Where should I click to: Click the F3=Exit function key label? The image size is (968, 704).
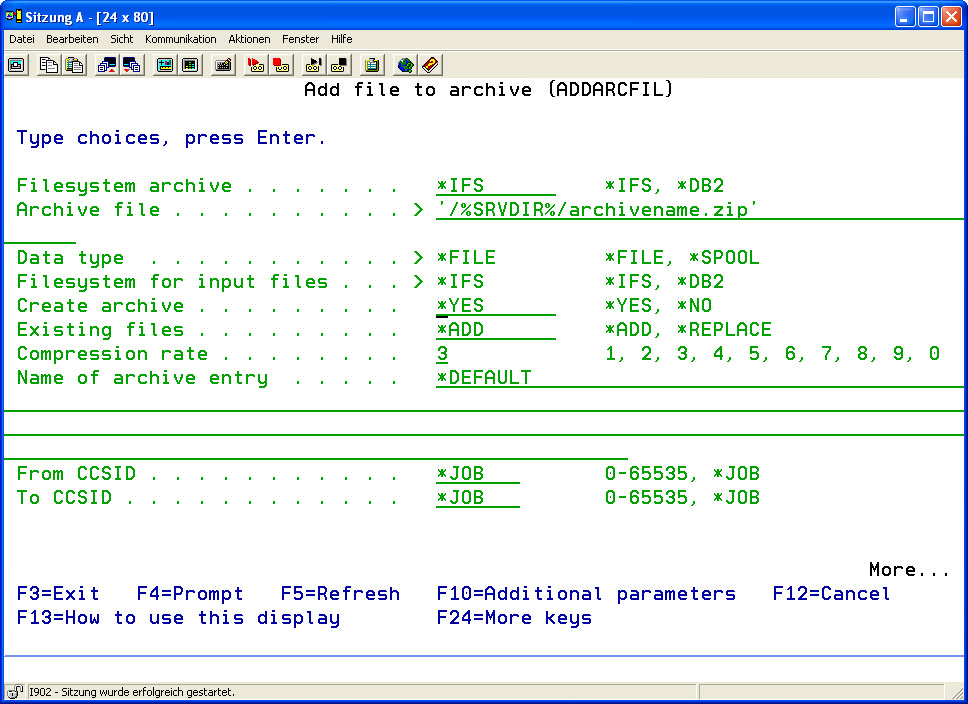pos(58,594)
